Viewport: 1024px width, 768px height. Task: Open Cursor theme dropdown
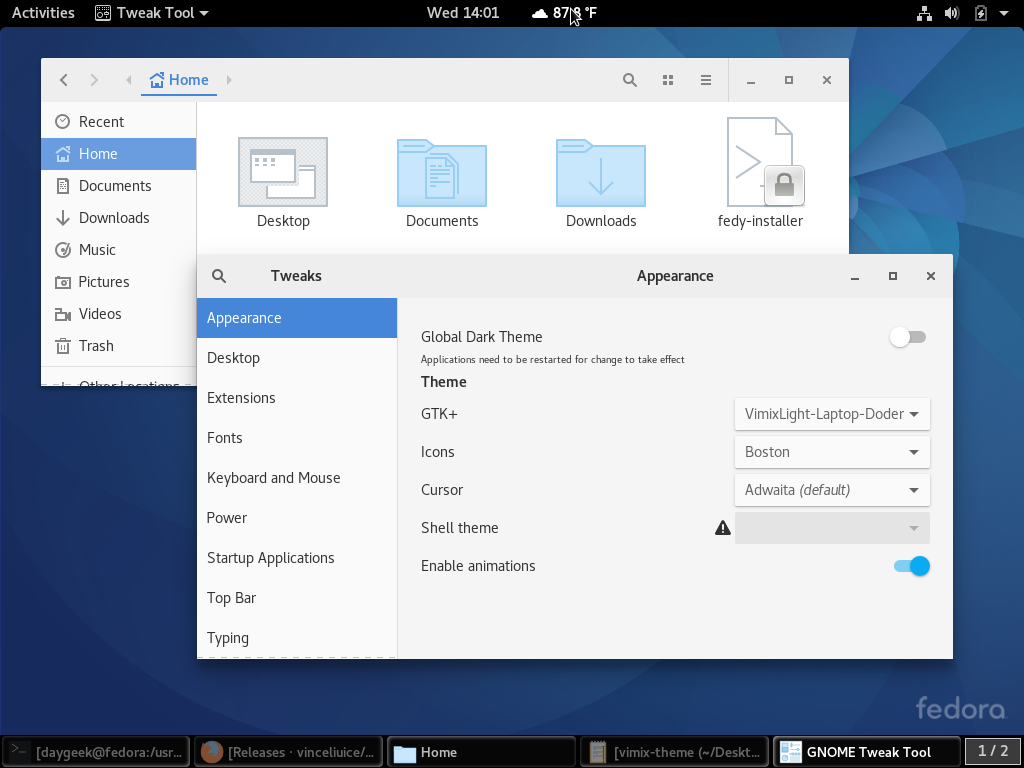tap(832, 490)
